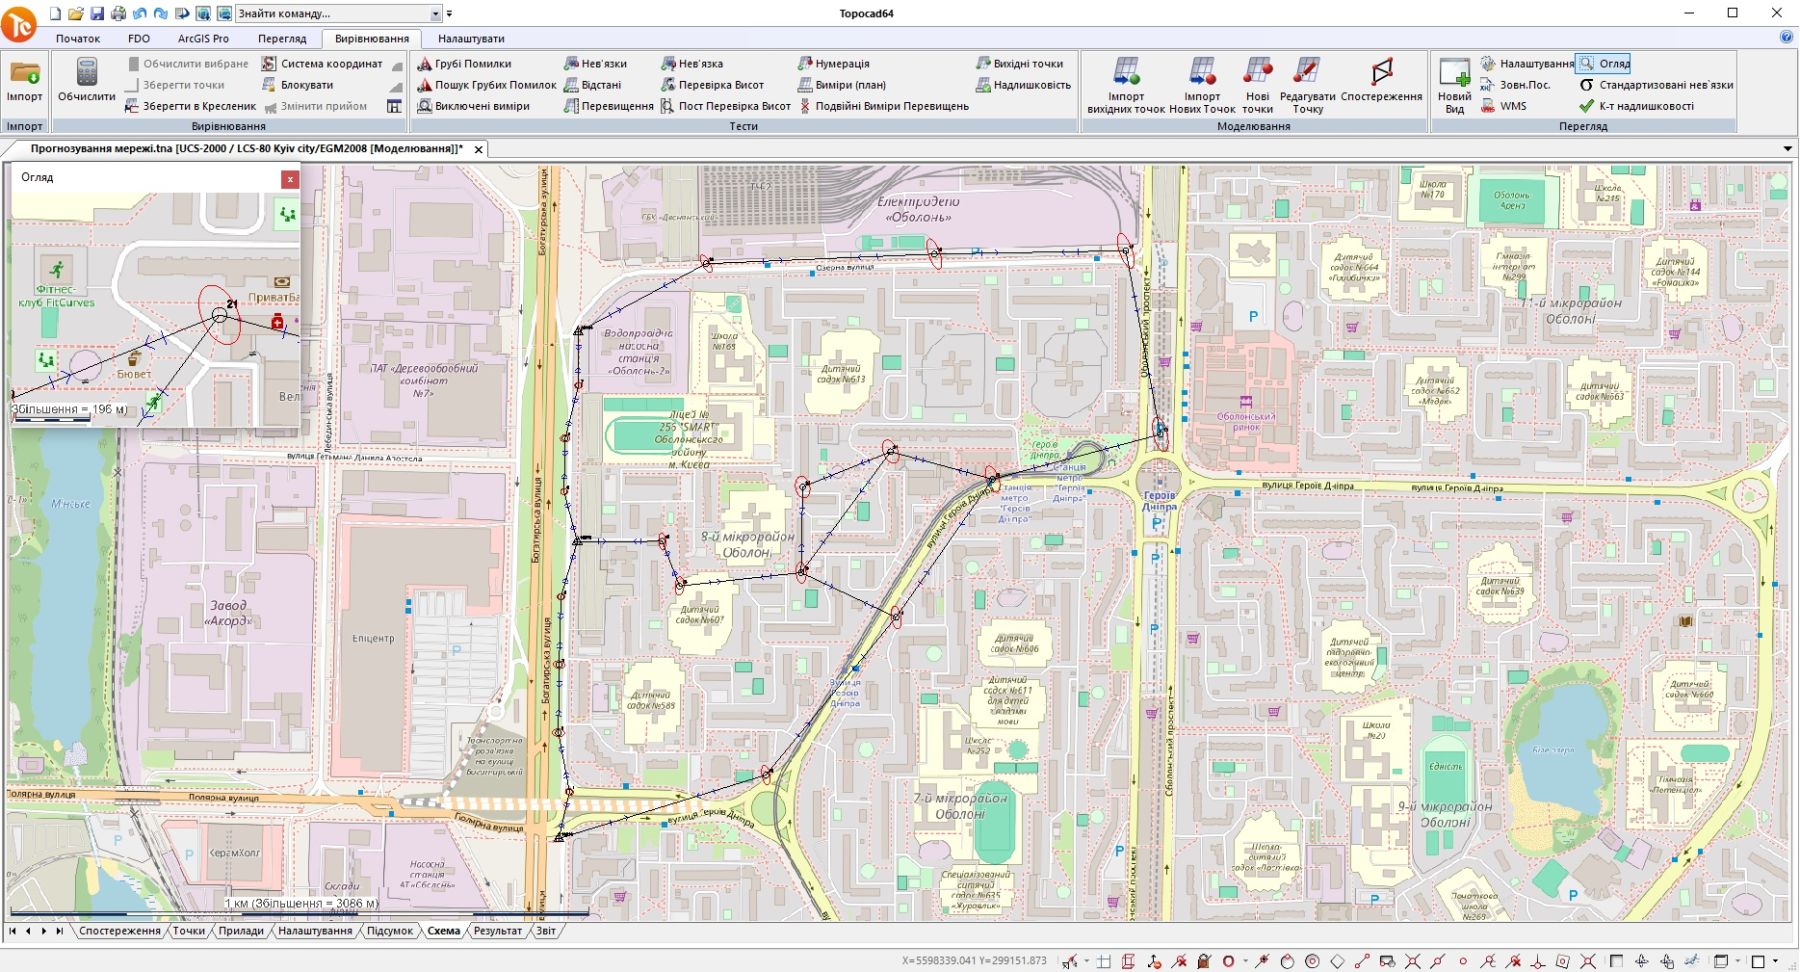
Task: Click the Нові точки modelling tool
Action: tap(1257, 86)
